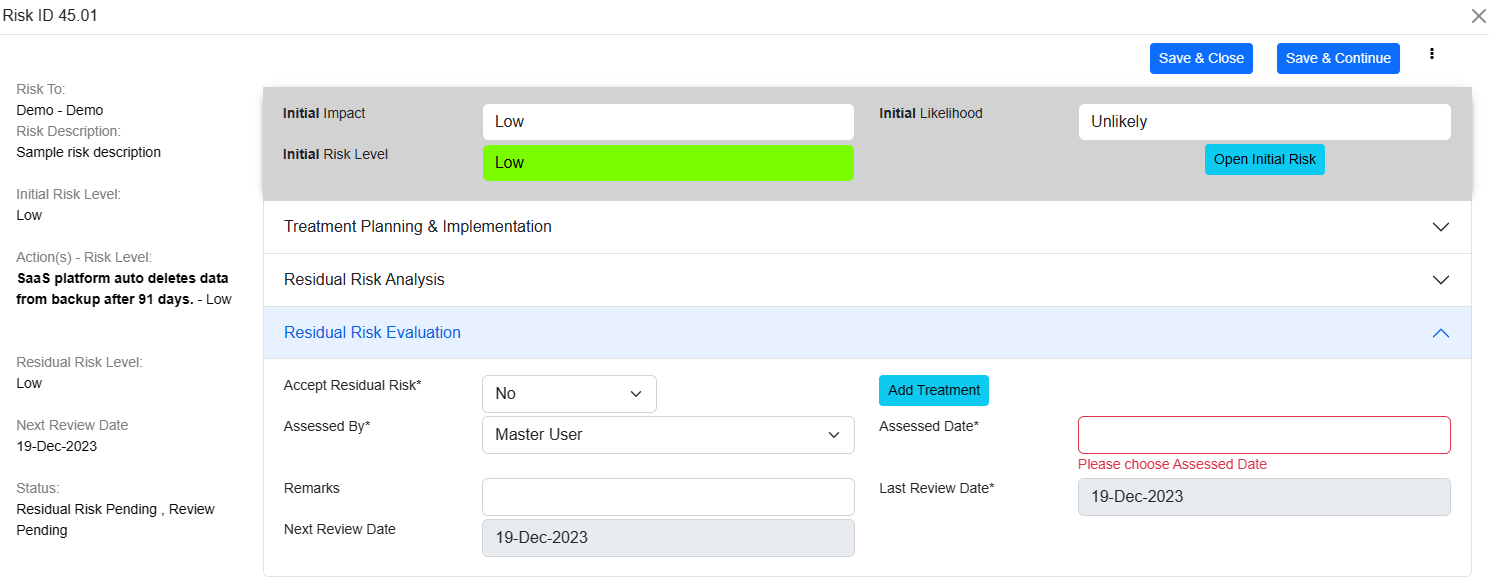1489x587 pixels.
Task: Click the Save & Close button
Action: [1201, 58]
